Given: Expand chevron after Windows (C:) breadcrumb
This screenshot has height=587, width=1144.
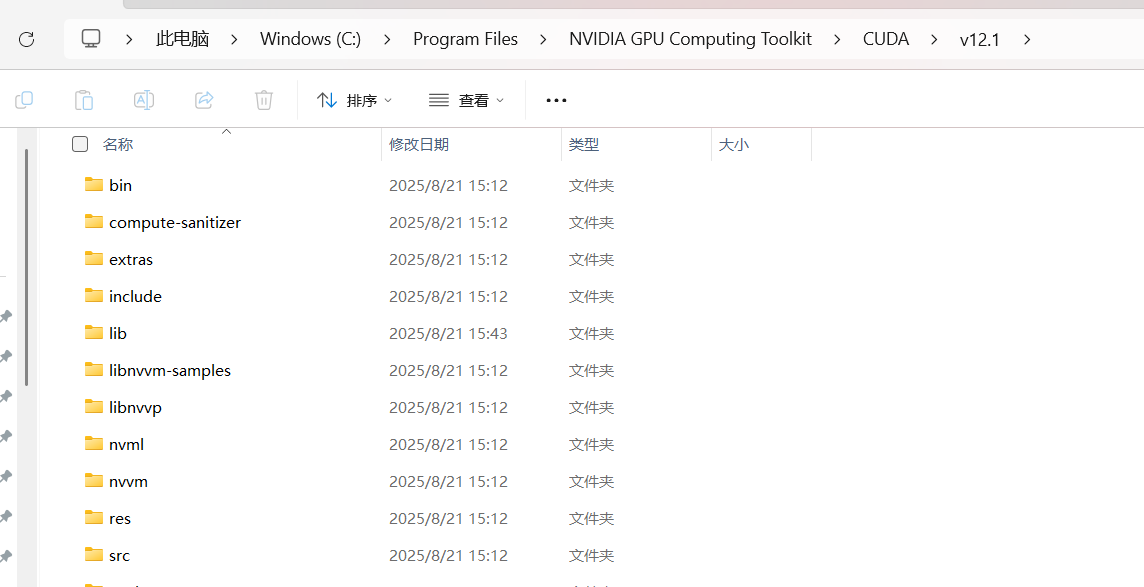Looking at the screenshot, I should 387,39.
